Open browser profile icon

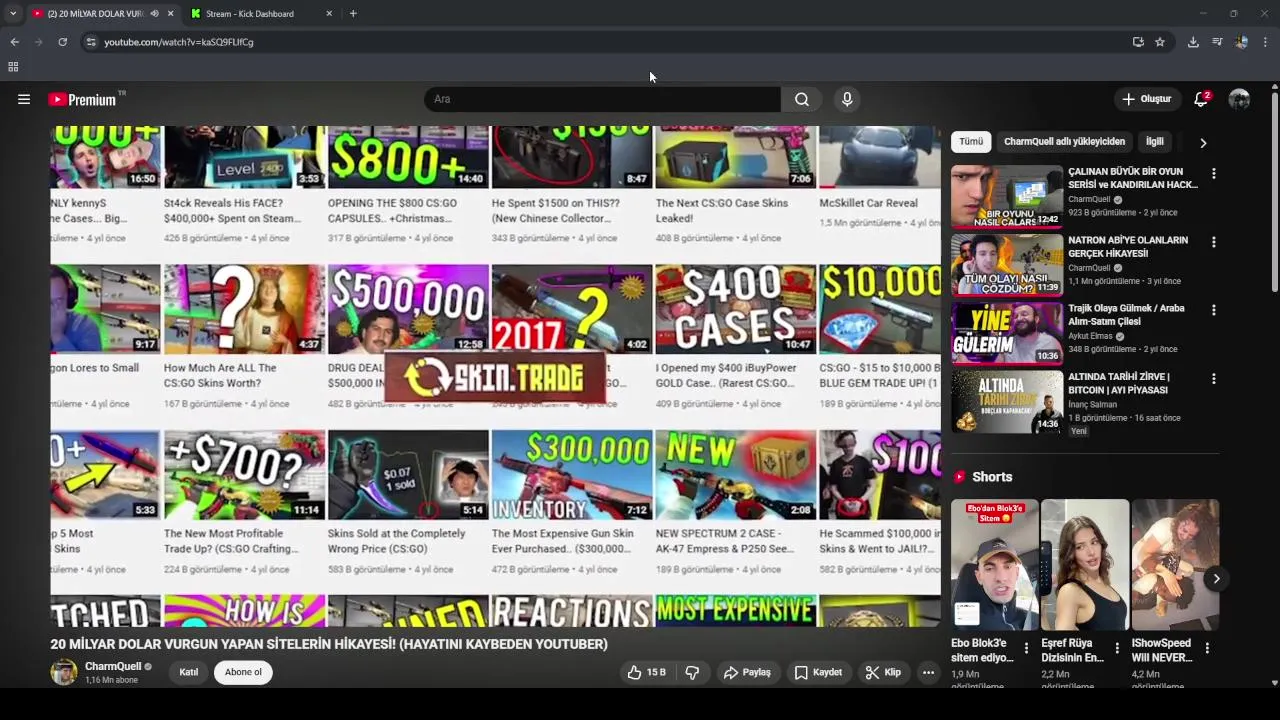(x=1241, y=42)
